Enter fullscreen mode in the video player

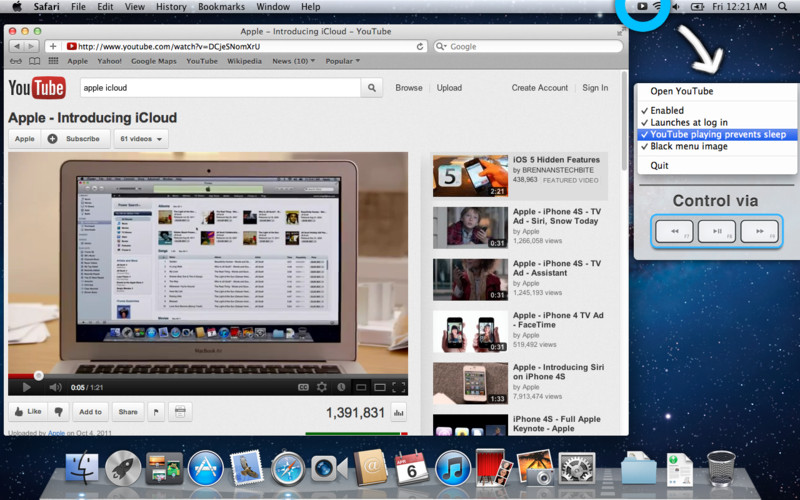tap(398, 387)
